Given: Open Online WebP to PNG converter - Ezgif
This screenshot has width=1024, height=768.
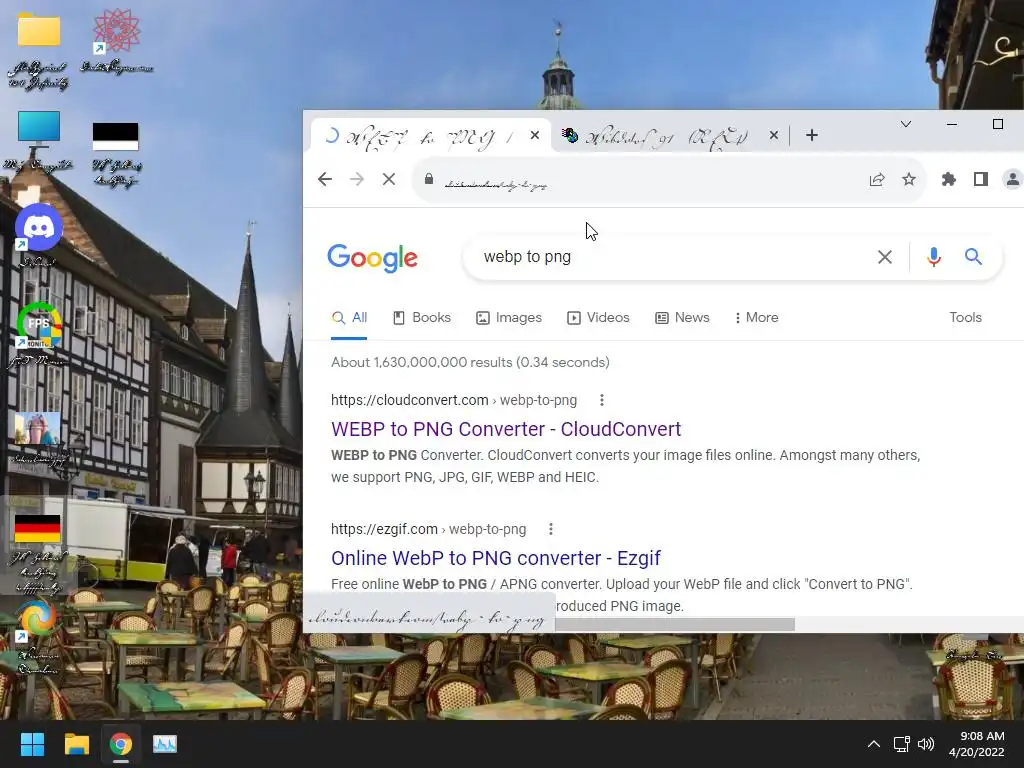Looking at the screenshot, I should click(496, 558).
